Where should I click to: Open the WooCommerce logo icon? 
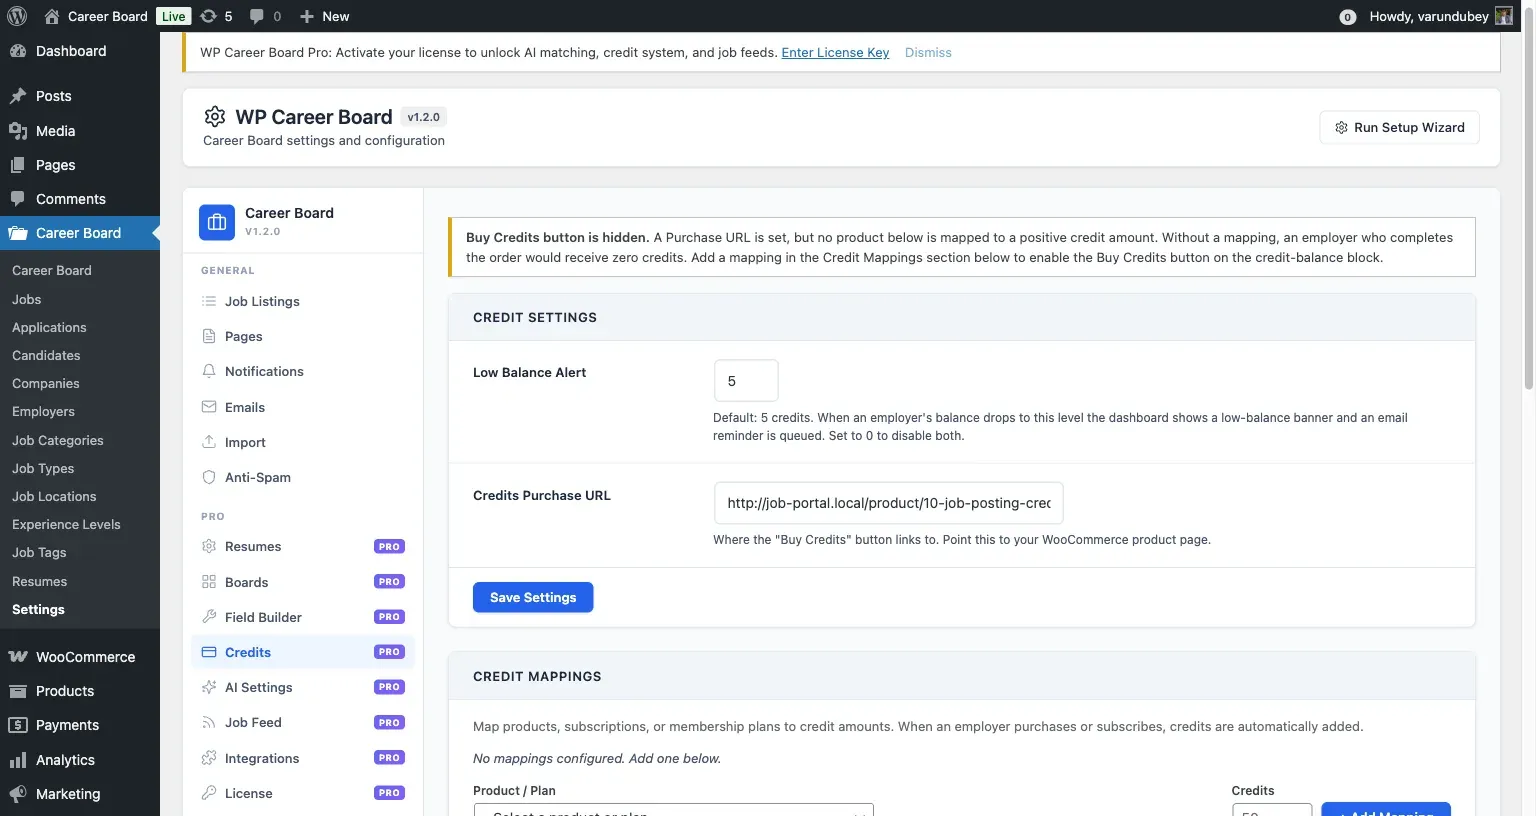(x=18, y=657)
